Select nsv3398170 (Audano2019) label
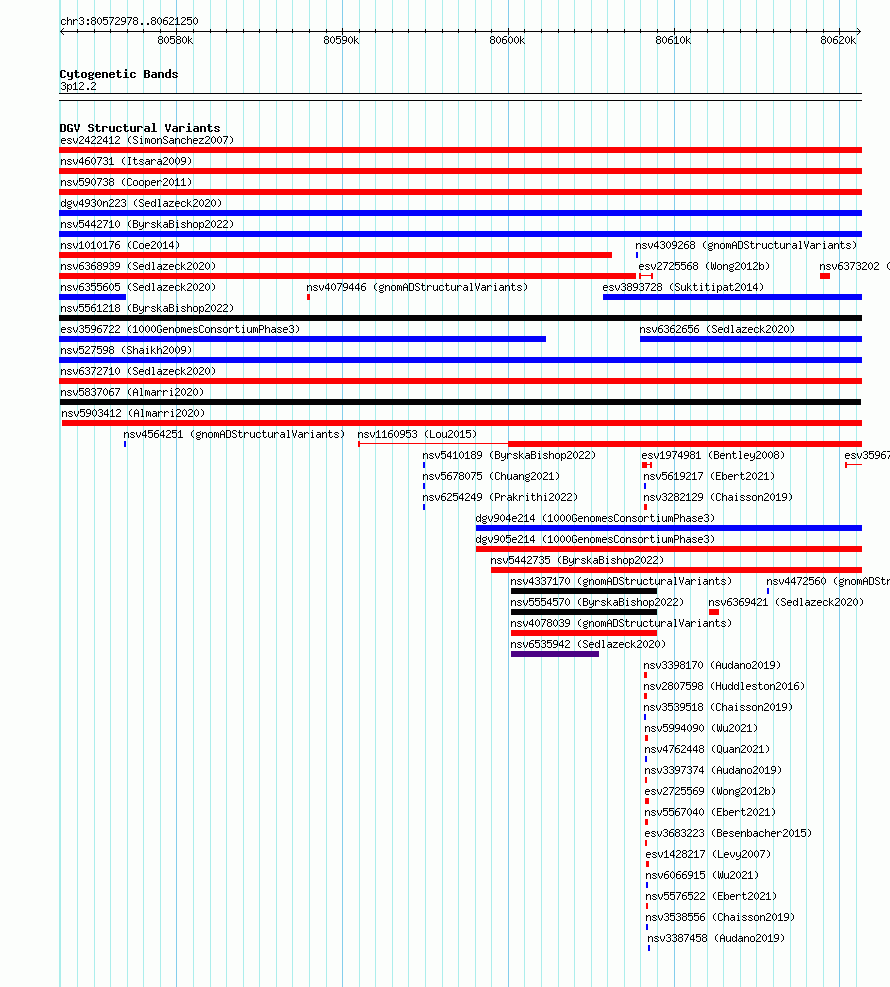Screen dimensions: 890x987 coord(712,665)
